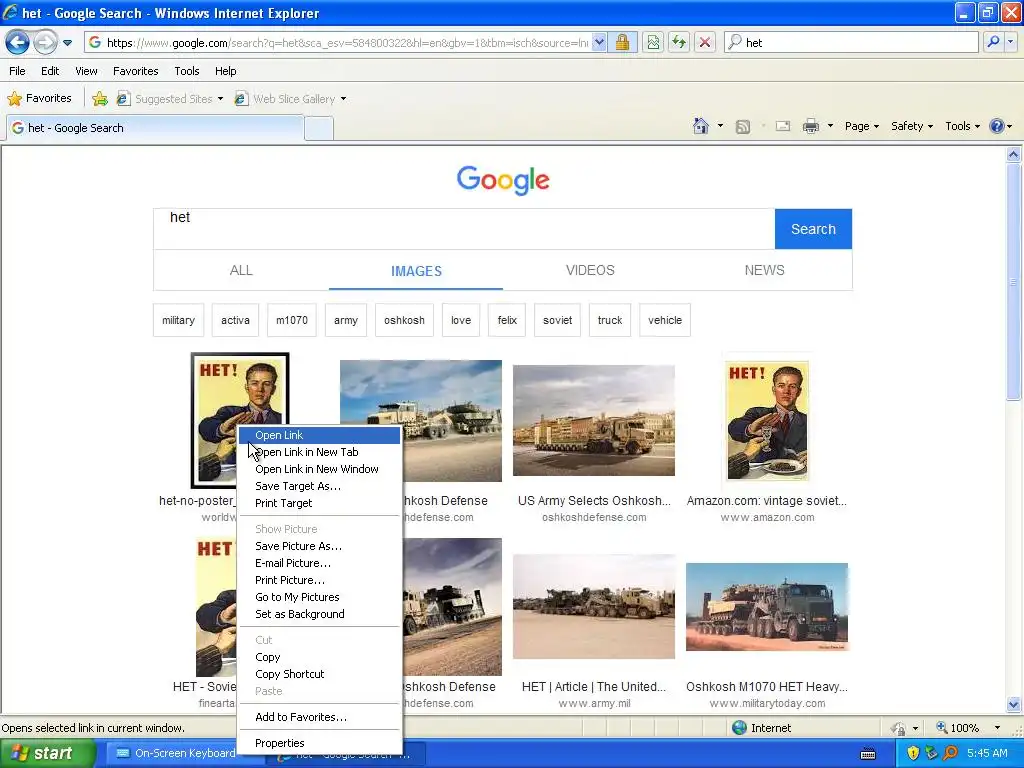Click the military filter chip
This screenshot has width=1024, height=768.
click(x=178, y=320)
